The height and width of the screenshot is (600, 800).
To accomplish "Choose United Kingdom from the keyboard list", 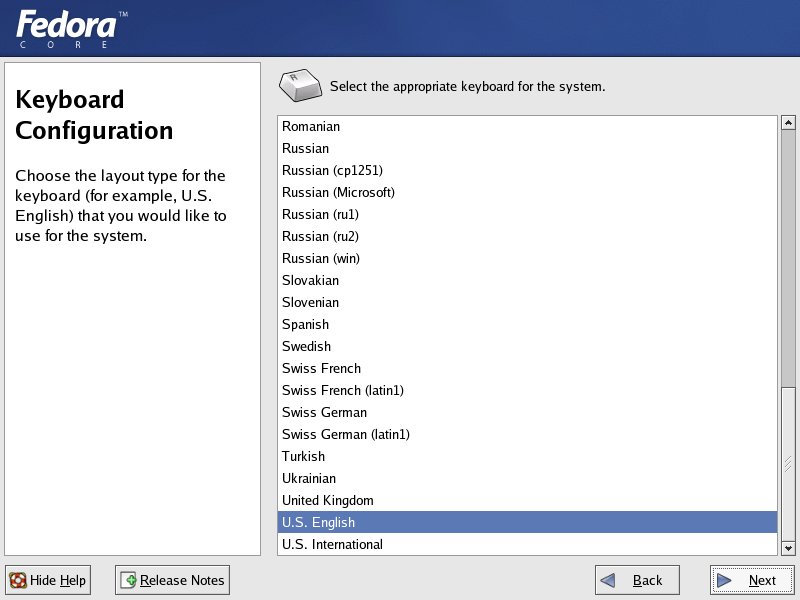I will [328, 500].
